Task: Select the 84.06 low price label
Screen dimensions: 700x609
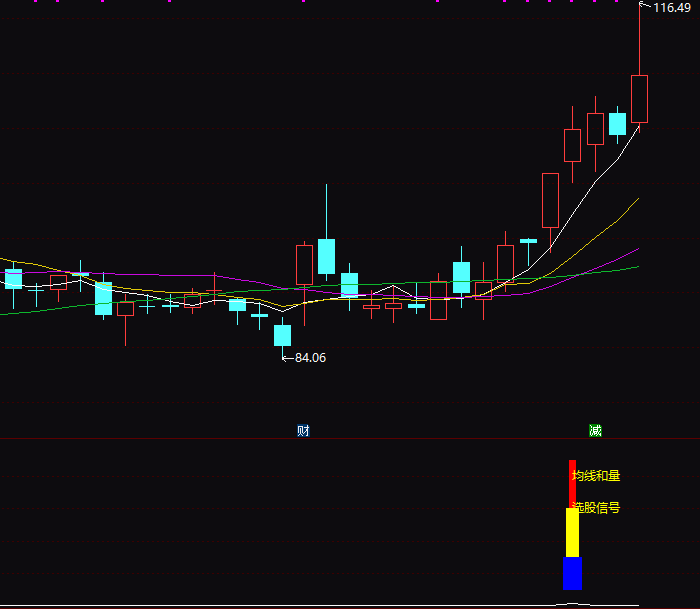Action: tap(310, 358)
